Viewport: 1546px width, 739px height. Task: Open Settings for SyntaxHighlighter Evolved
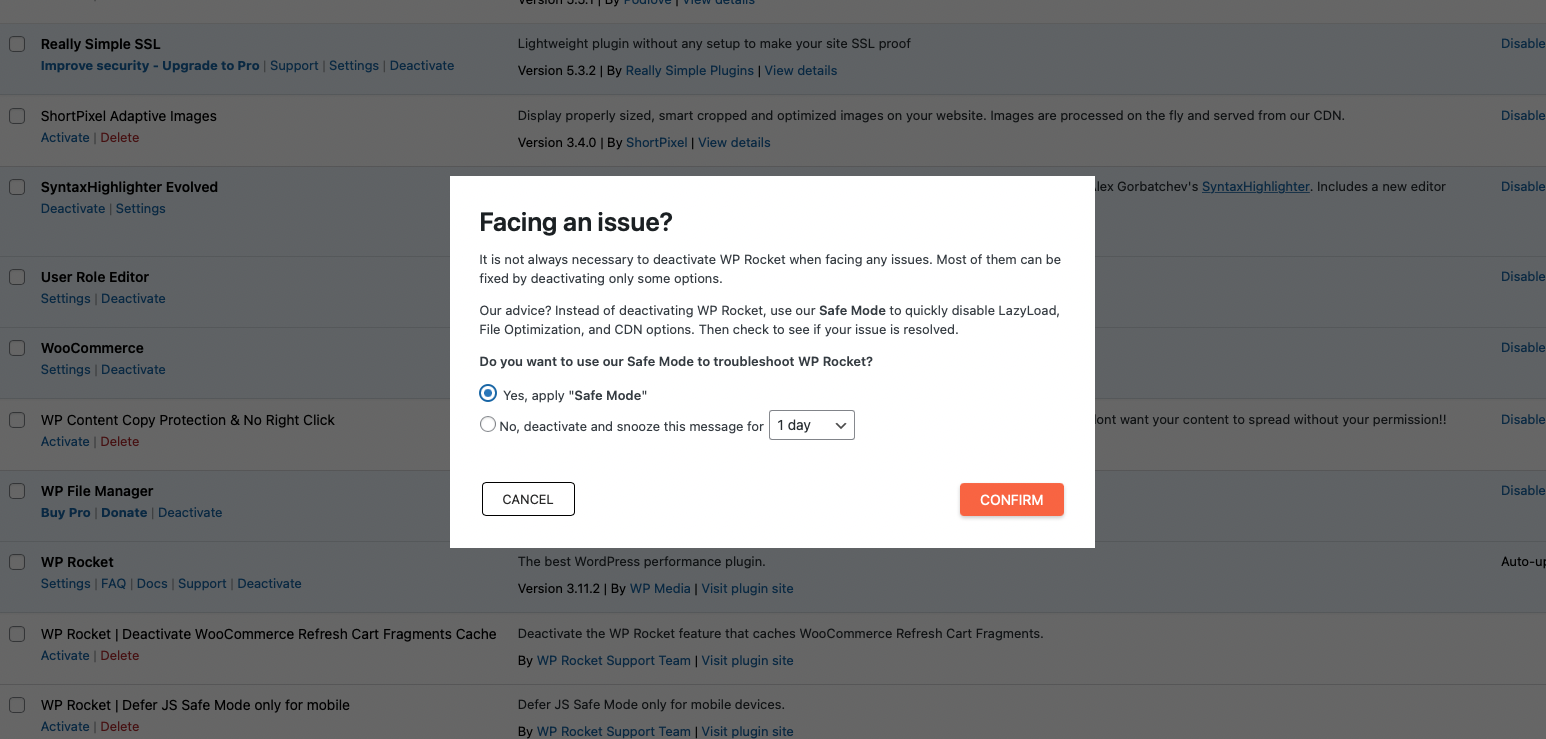tap(140, 208)
